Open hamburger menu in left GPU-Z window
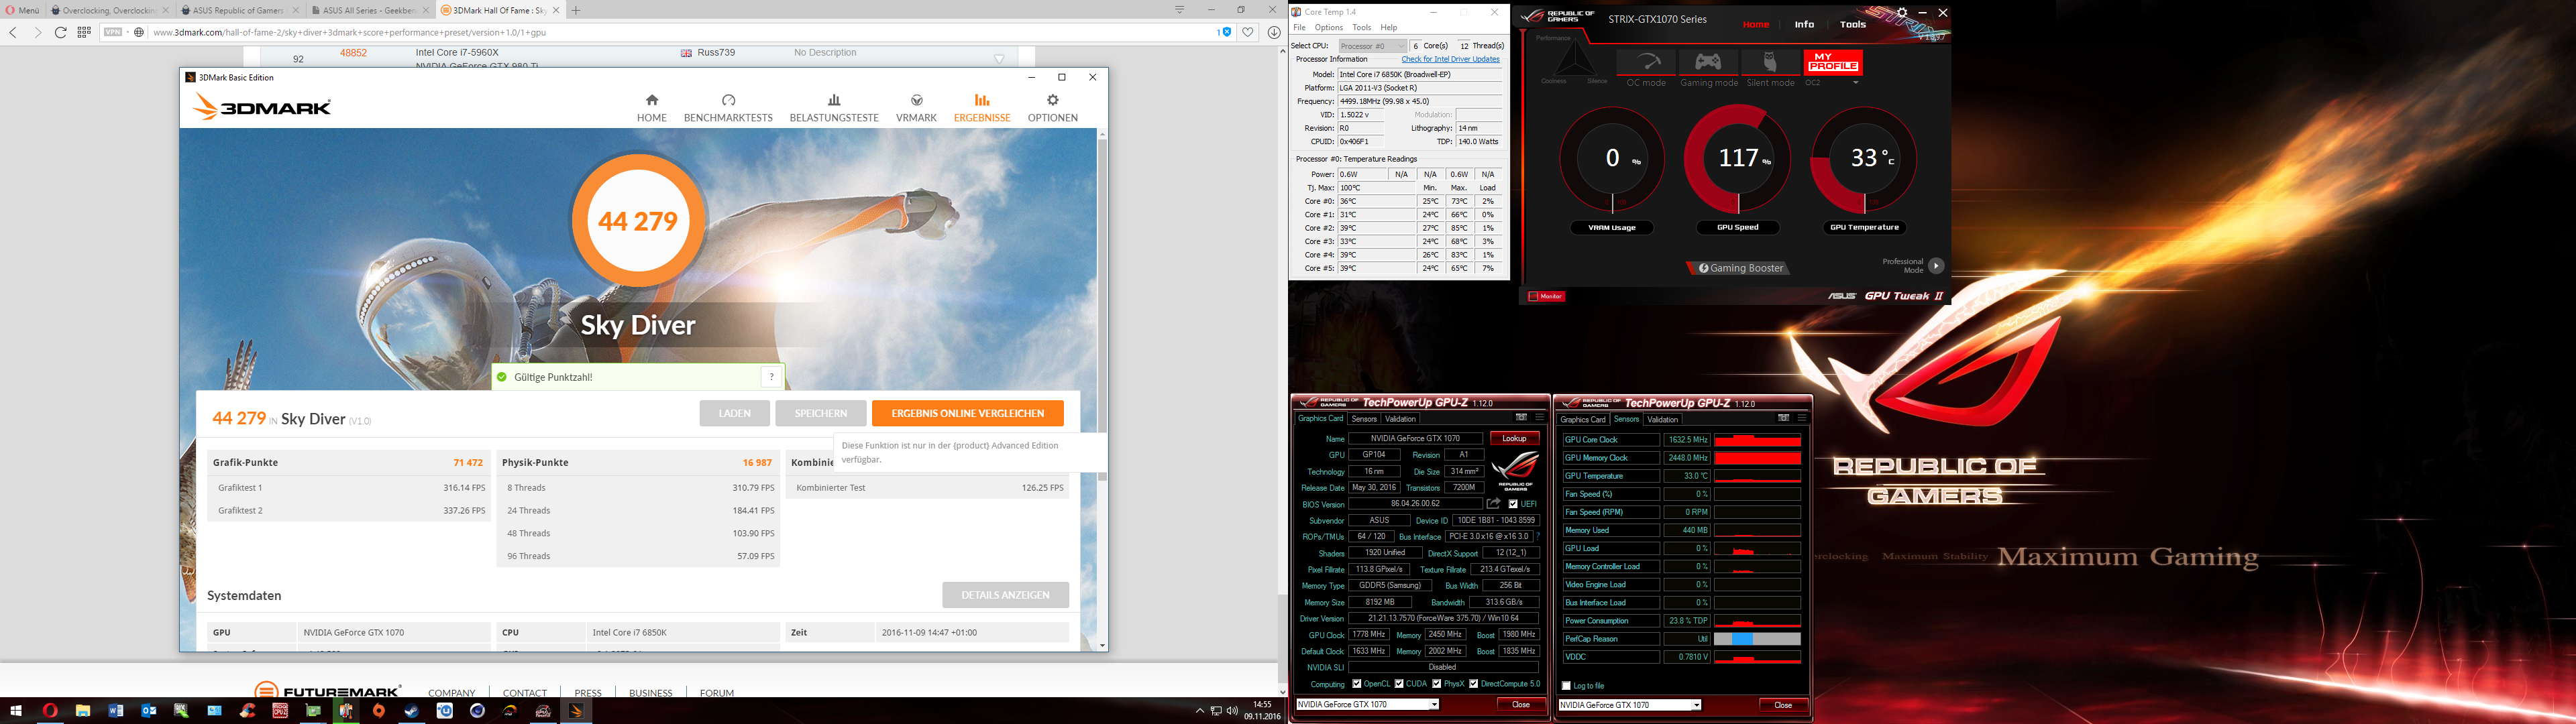 coord(1540,418)
